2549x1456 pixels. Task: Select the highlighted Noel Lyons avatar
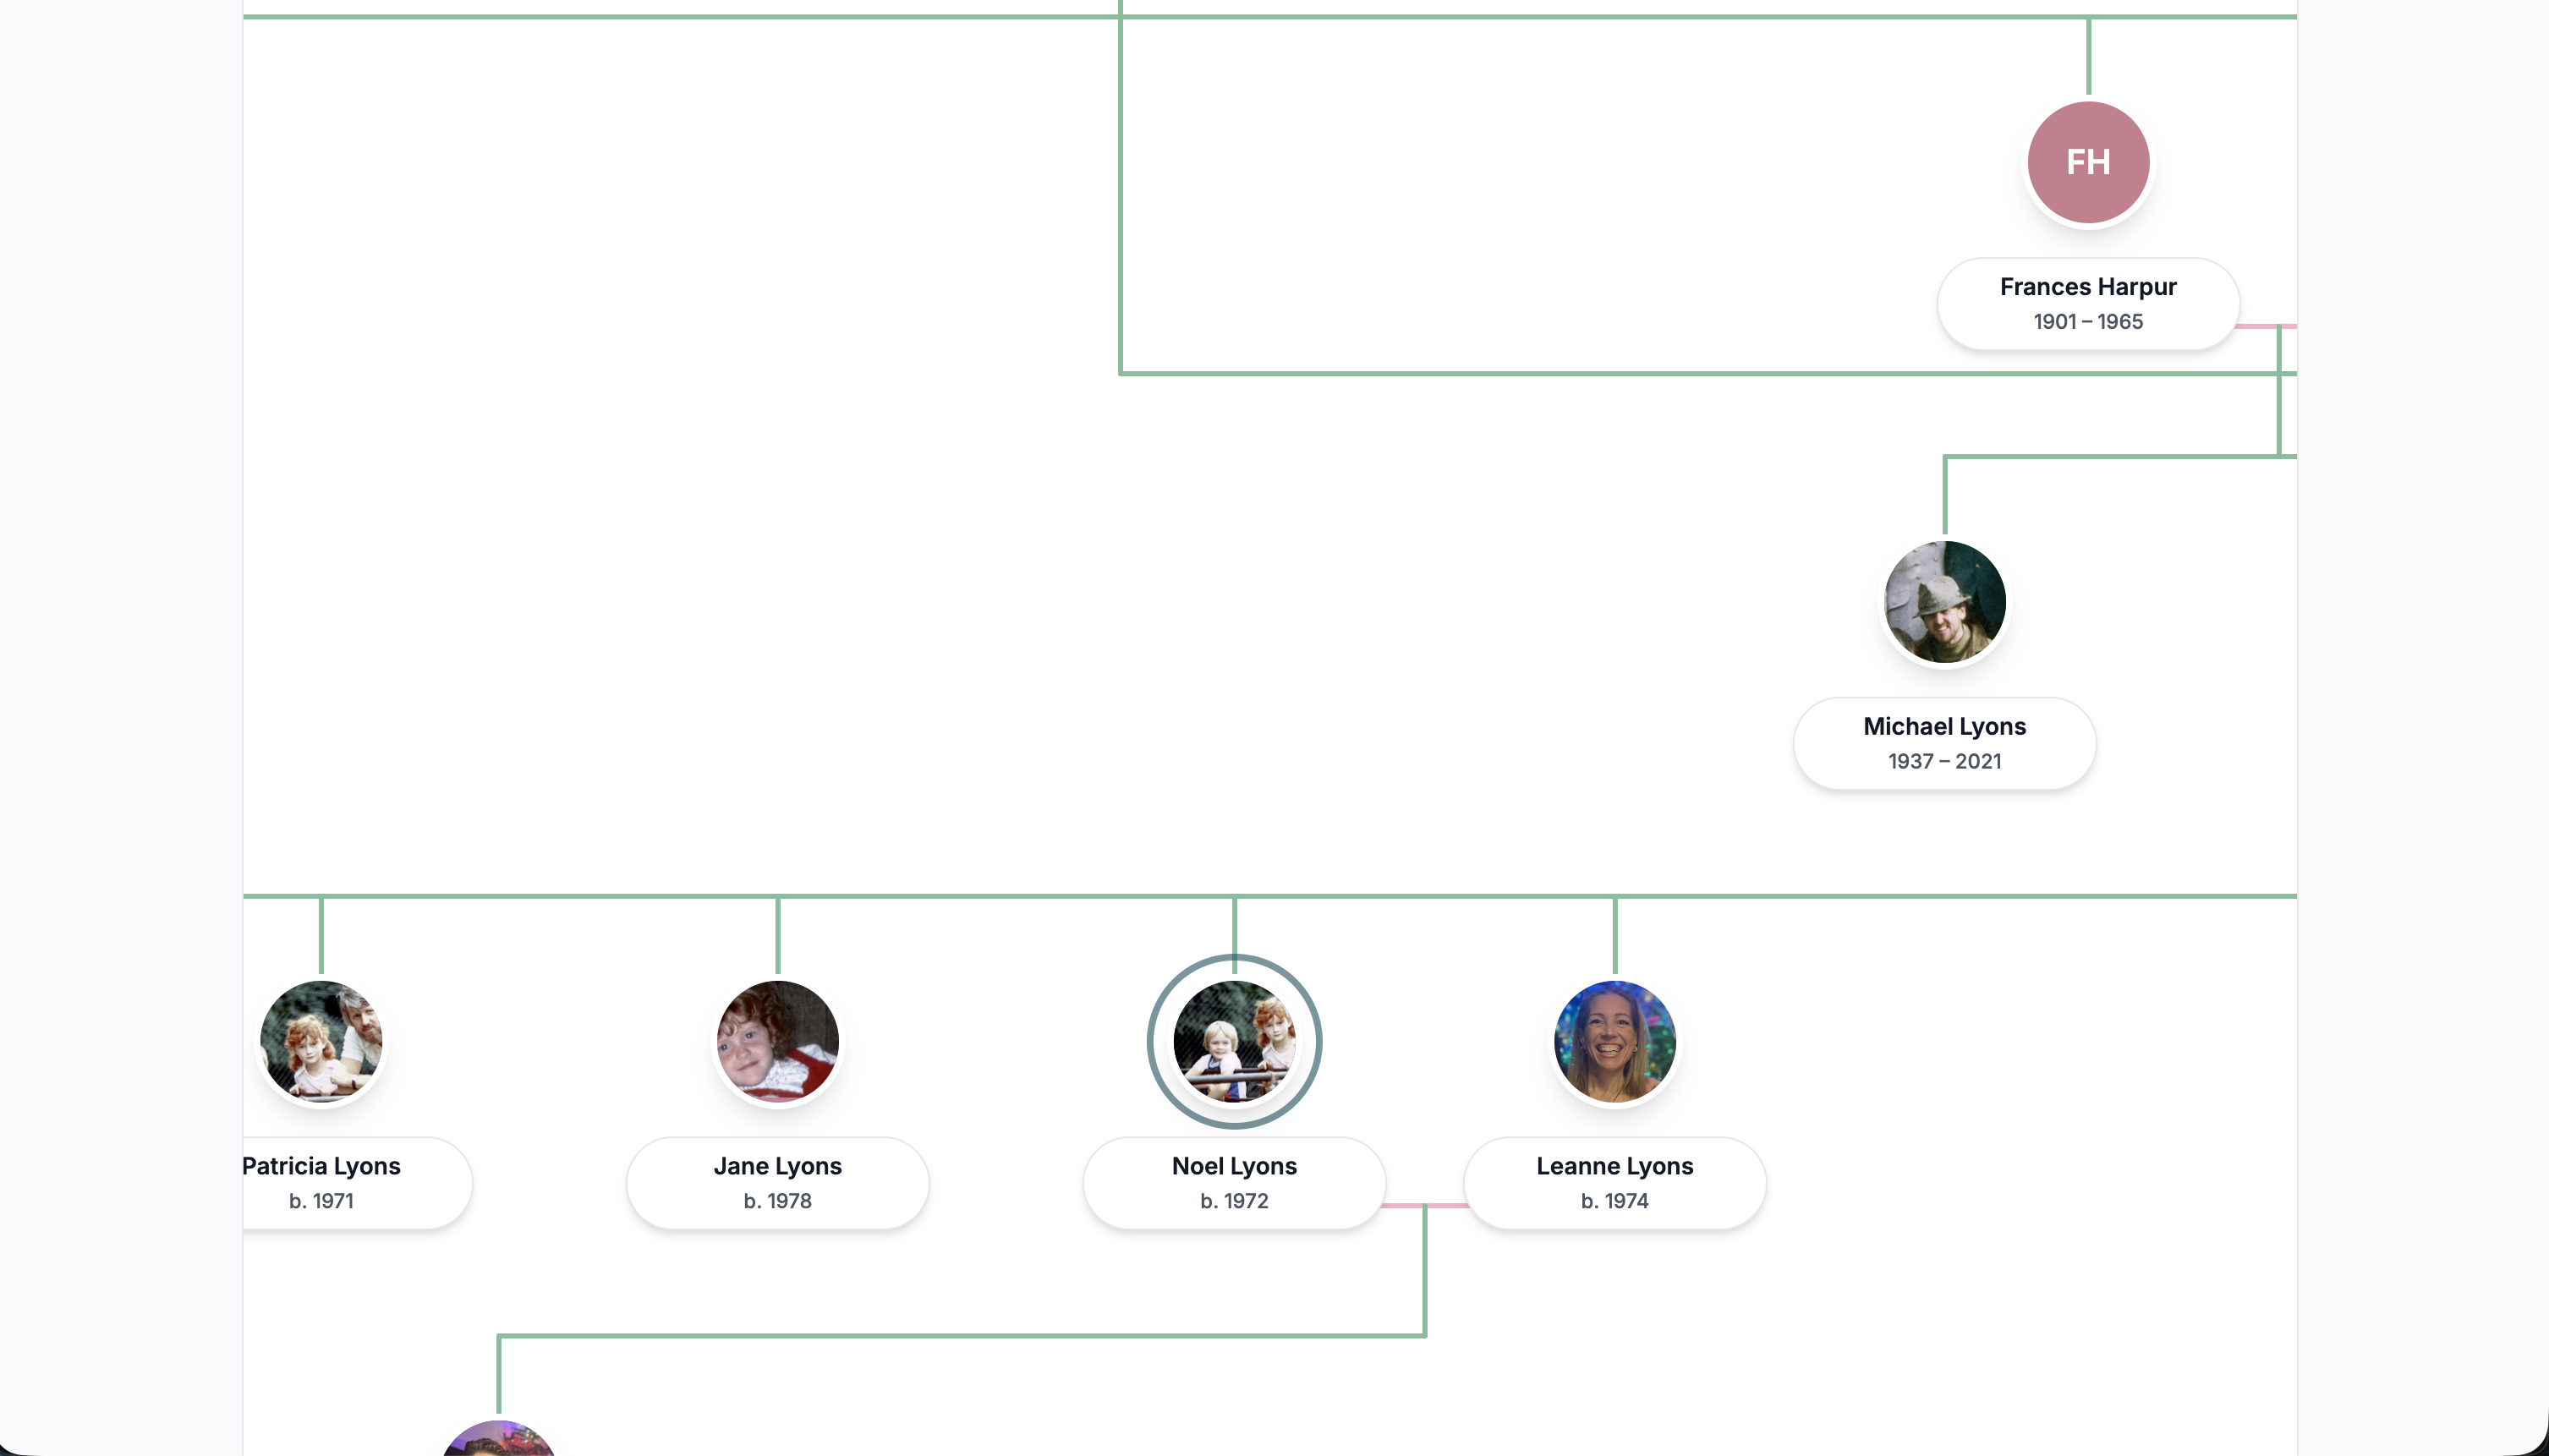[x=1234, y=1041]
